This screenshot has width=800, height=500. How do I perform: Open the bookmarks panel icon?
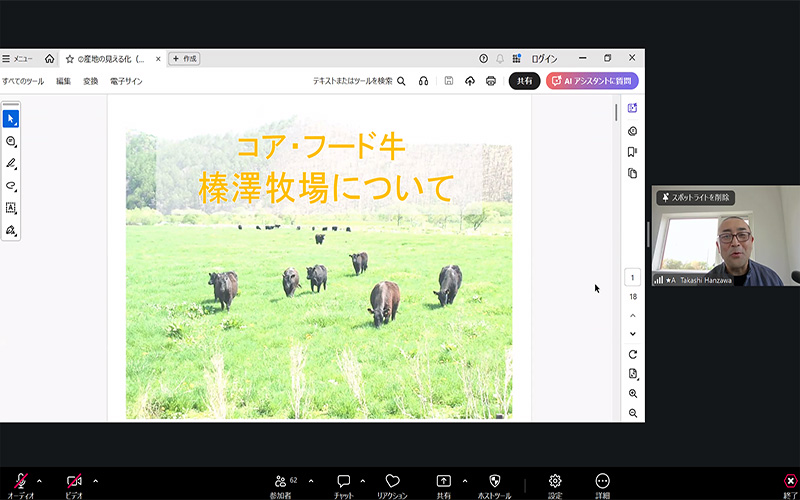(633, 152)
